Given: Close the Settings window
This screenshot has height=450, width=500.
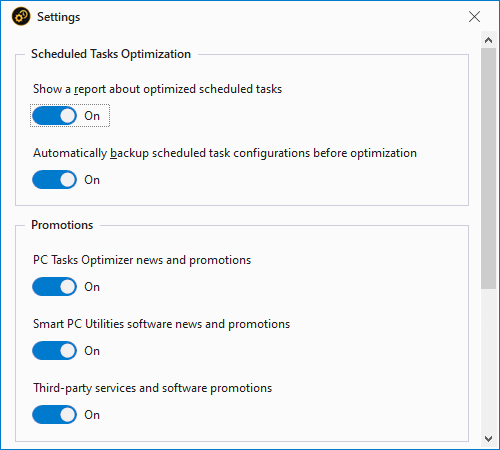Looking at the screenshot, I should pyautogui.click(x=474, y=16).
